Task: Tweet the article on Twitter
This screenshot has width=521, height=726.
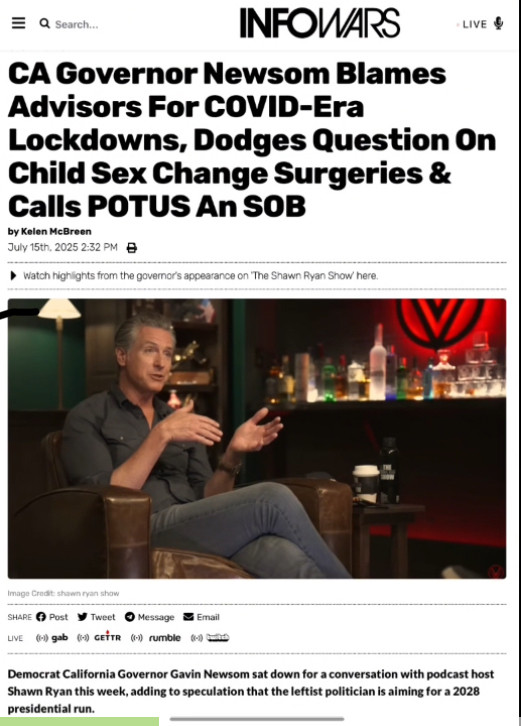Action: (x=96, y=617)
